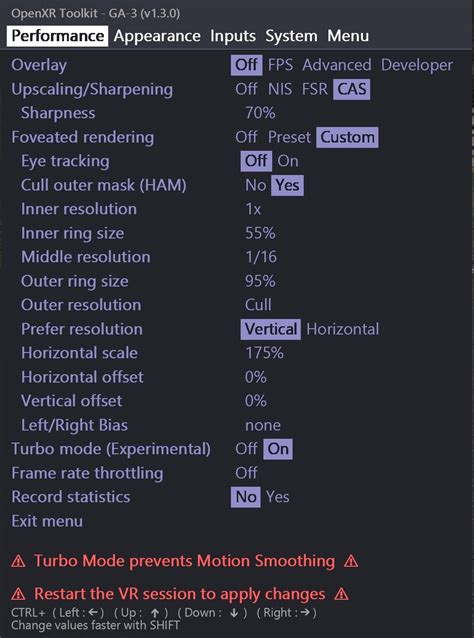Set Cull outer mask to No
Screen dimensions: 474x638
tap(256, 186)
